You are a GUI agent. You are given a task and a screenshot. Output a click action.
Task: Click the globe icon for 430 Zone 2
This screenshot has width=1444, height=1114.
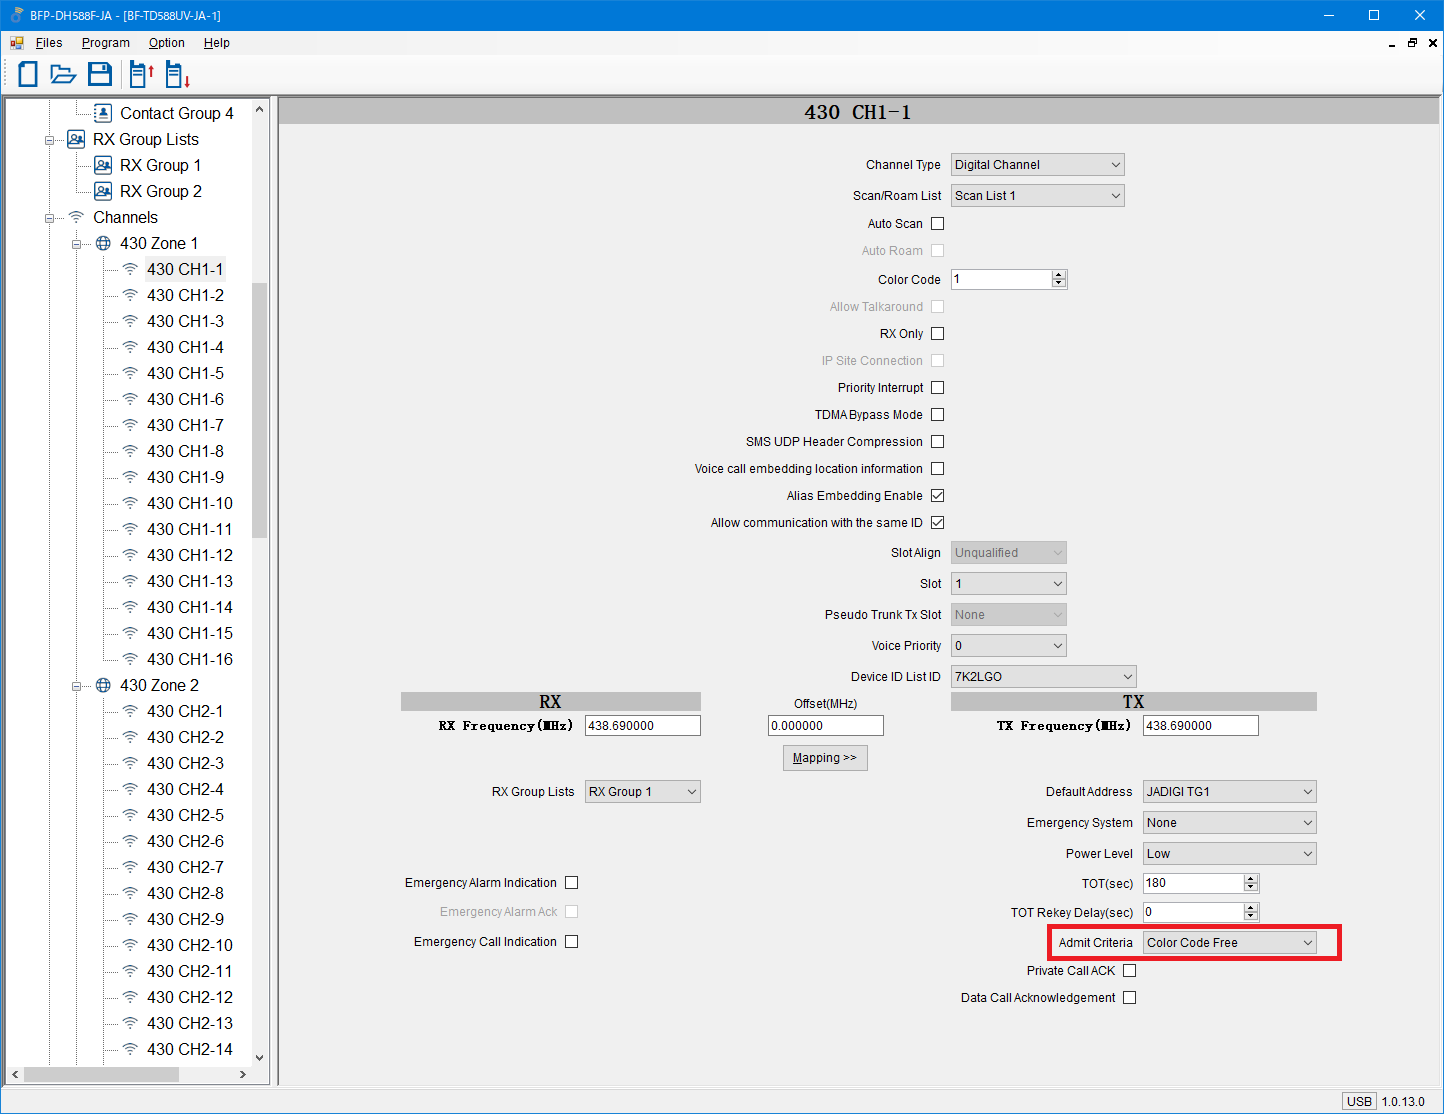(x=103, y=685)
